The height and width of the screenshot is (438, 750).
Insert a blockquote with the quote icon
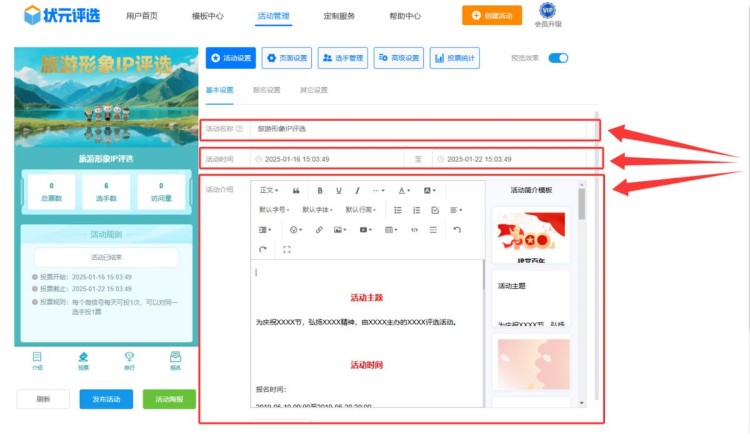point(296,190)
